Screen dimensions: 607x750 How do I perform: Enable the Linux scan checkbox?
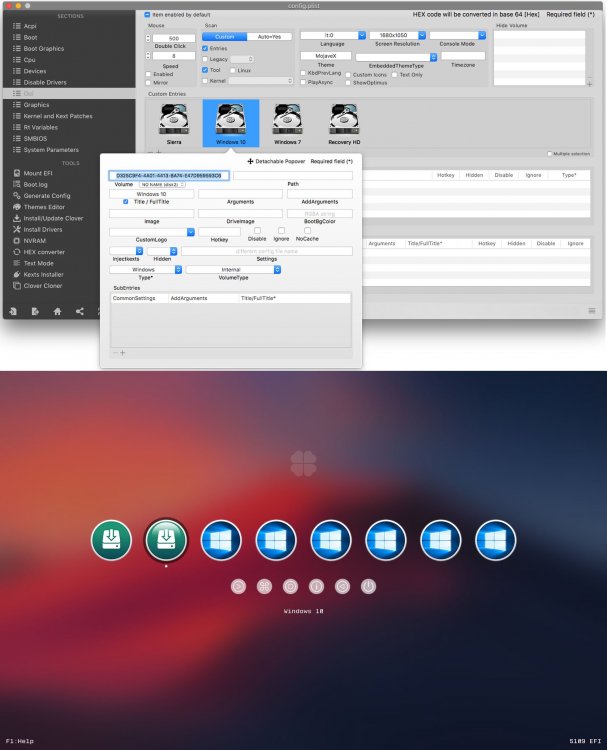(233, 70)
